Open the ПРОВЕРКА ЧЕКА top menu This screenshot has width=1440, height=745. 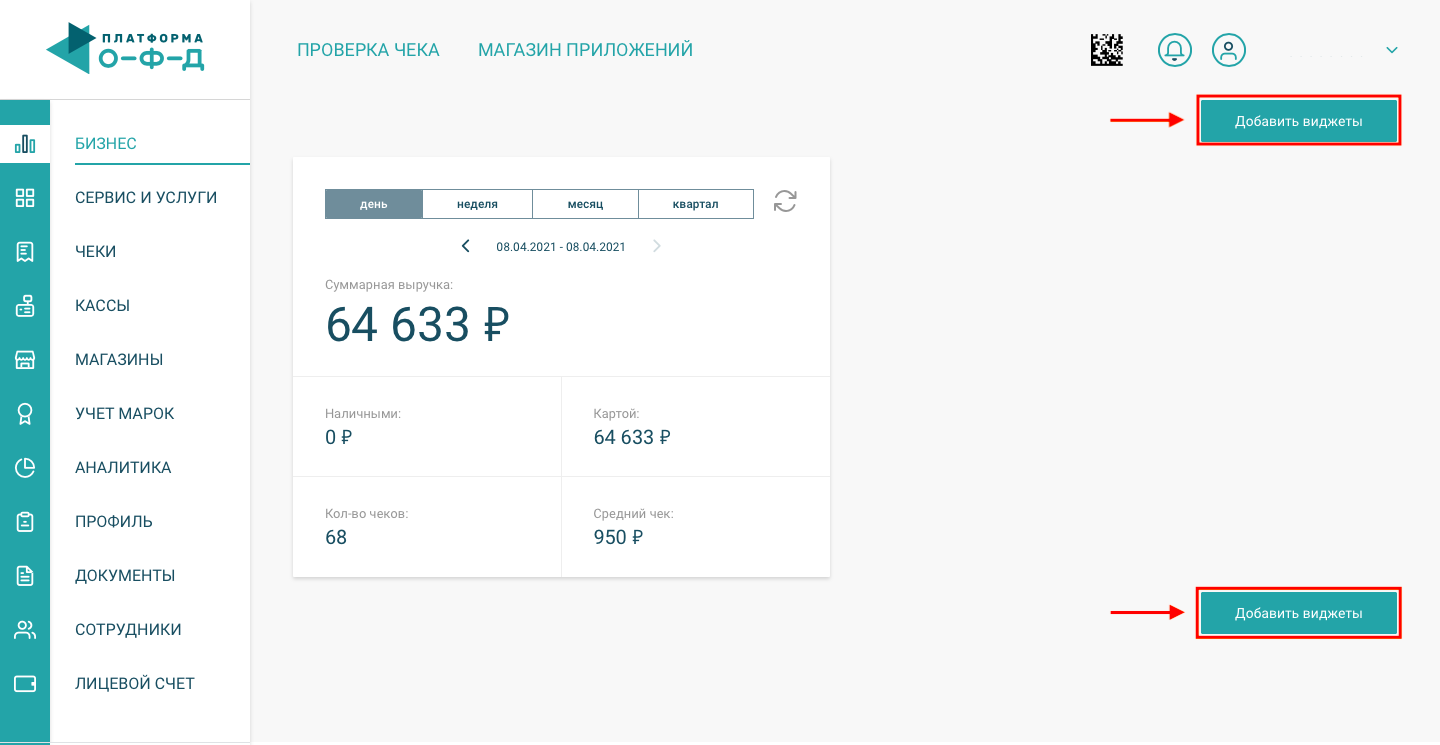[368, 50]
